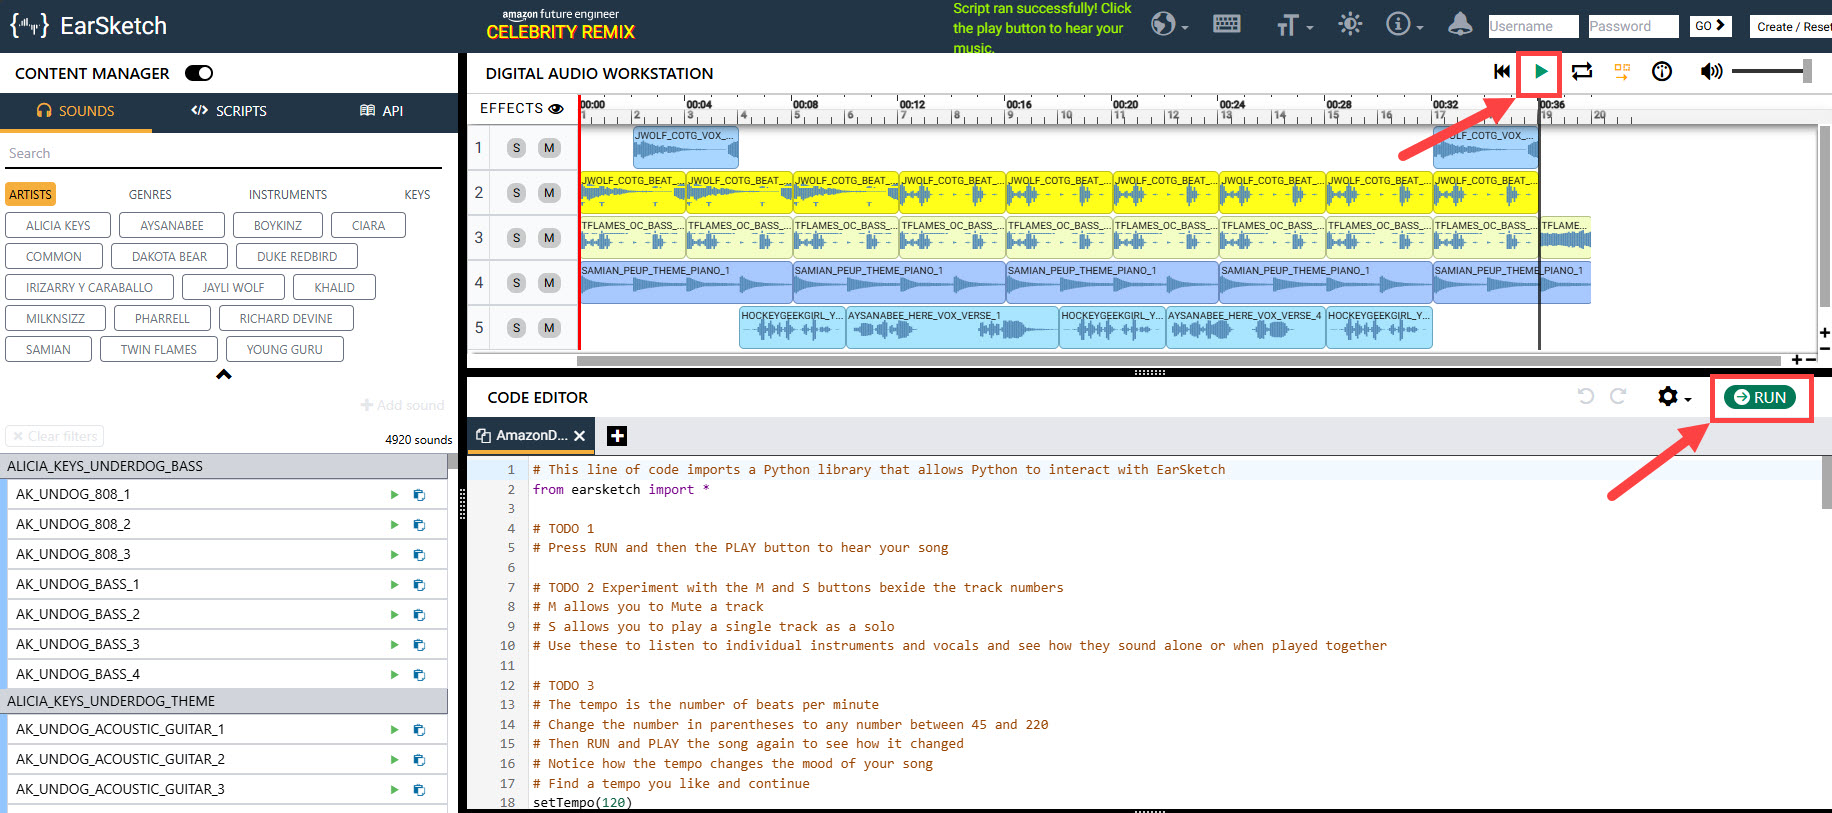The image size is (1832, 813).
Task: Mute track 2
Action: point(549,193)
